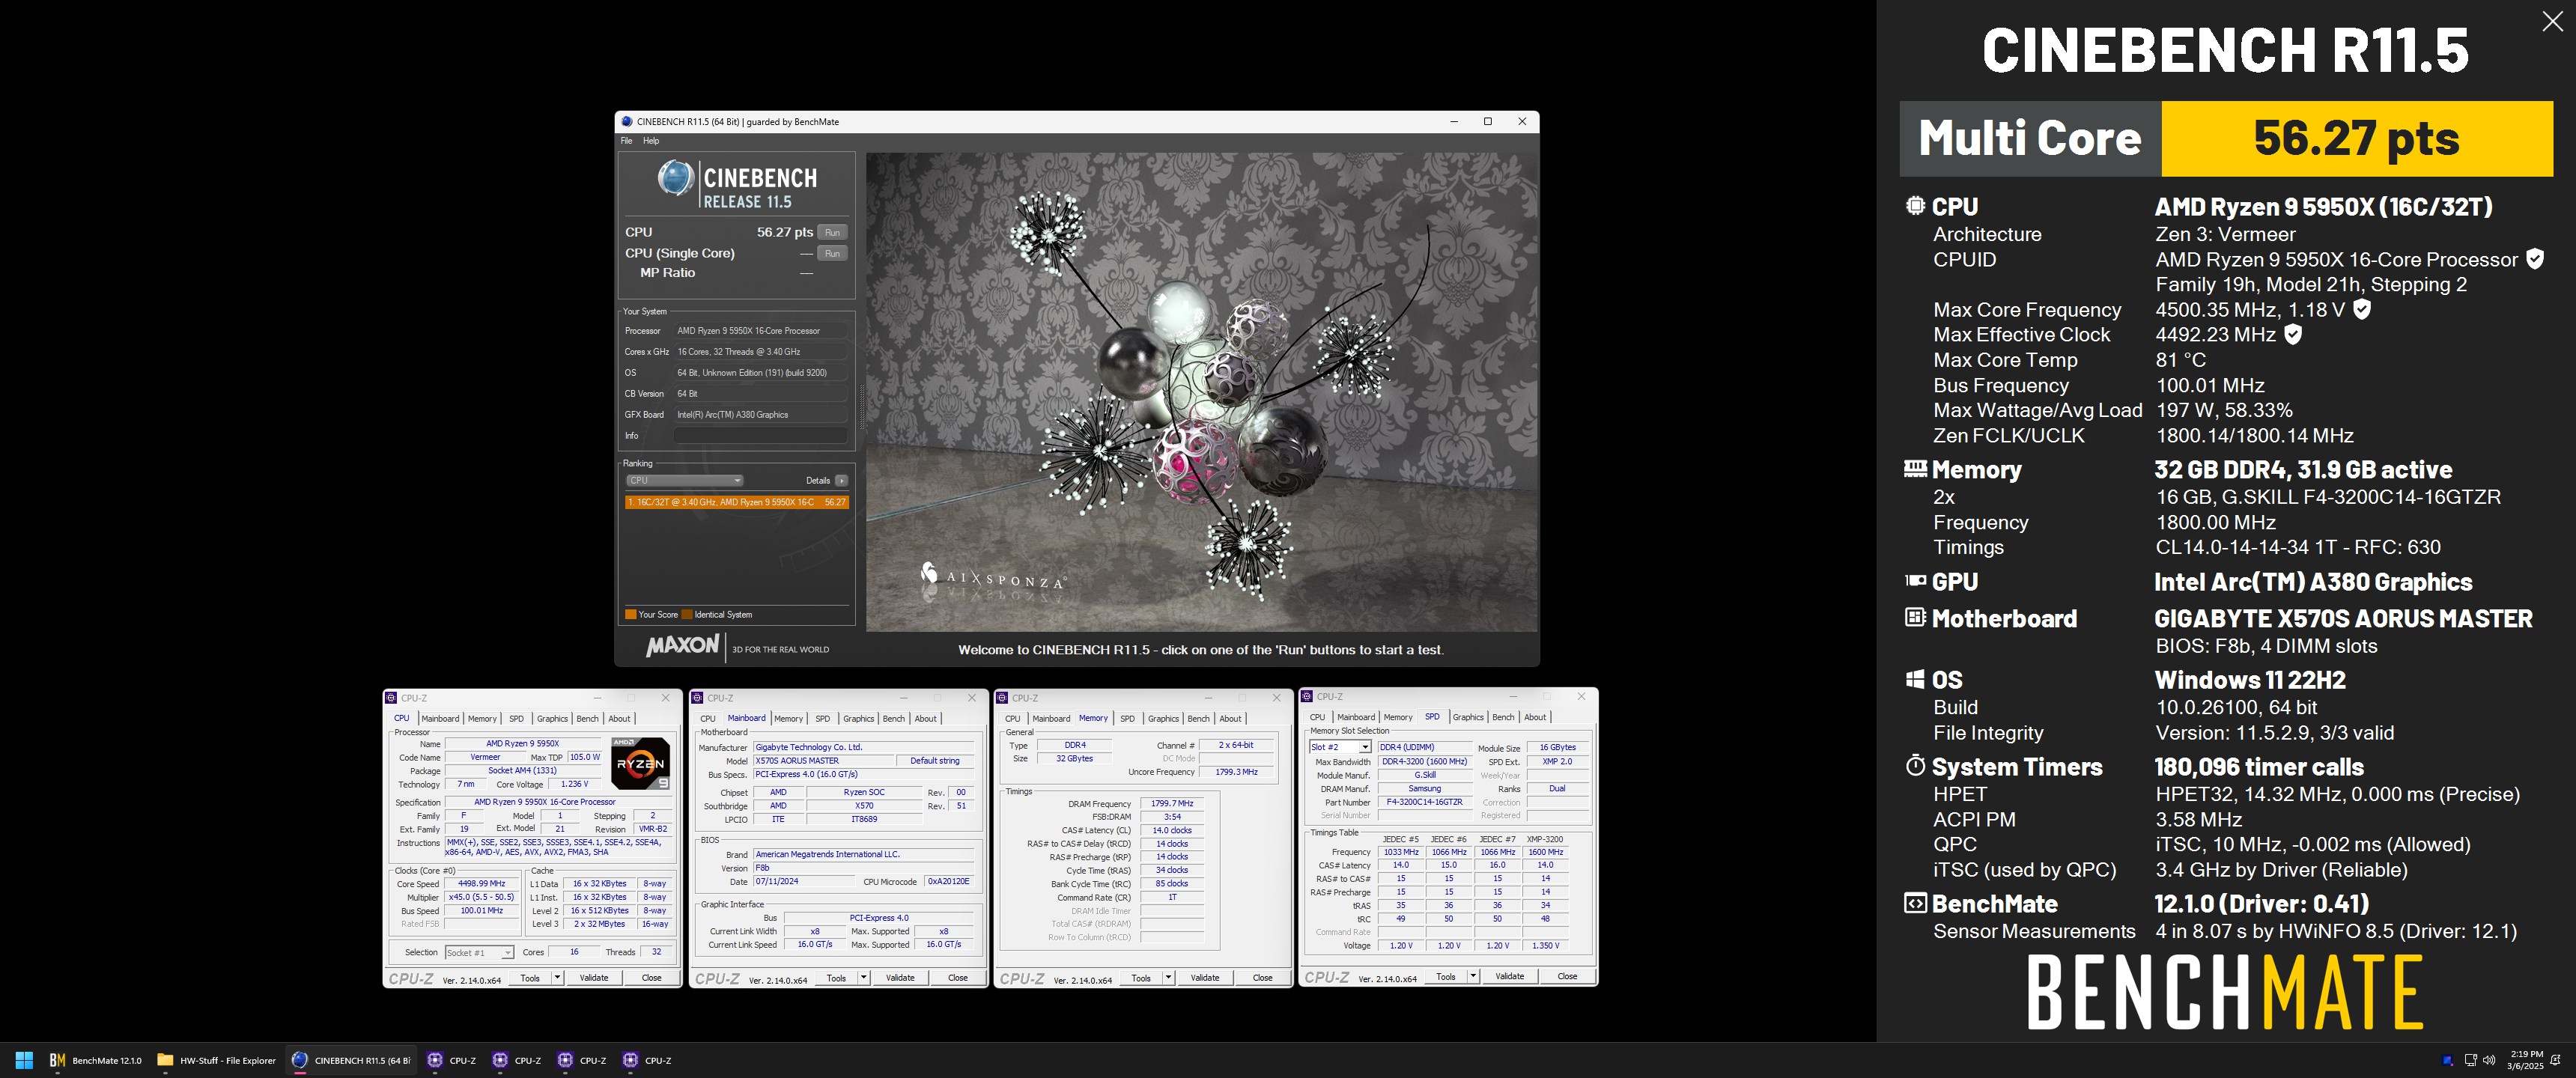Open the File menu in Cinebench
Image resolution: width=2576 pixels, height=1078 pixels.
[626, 141]
